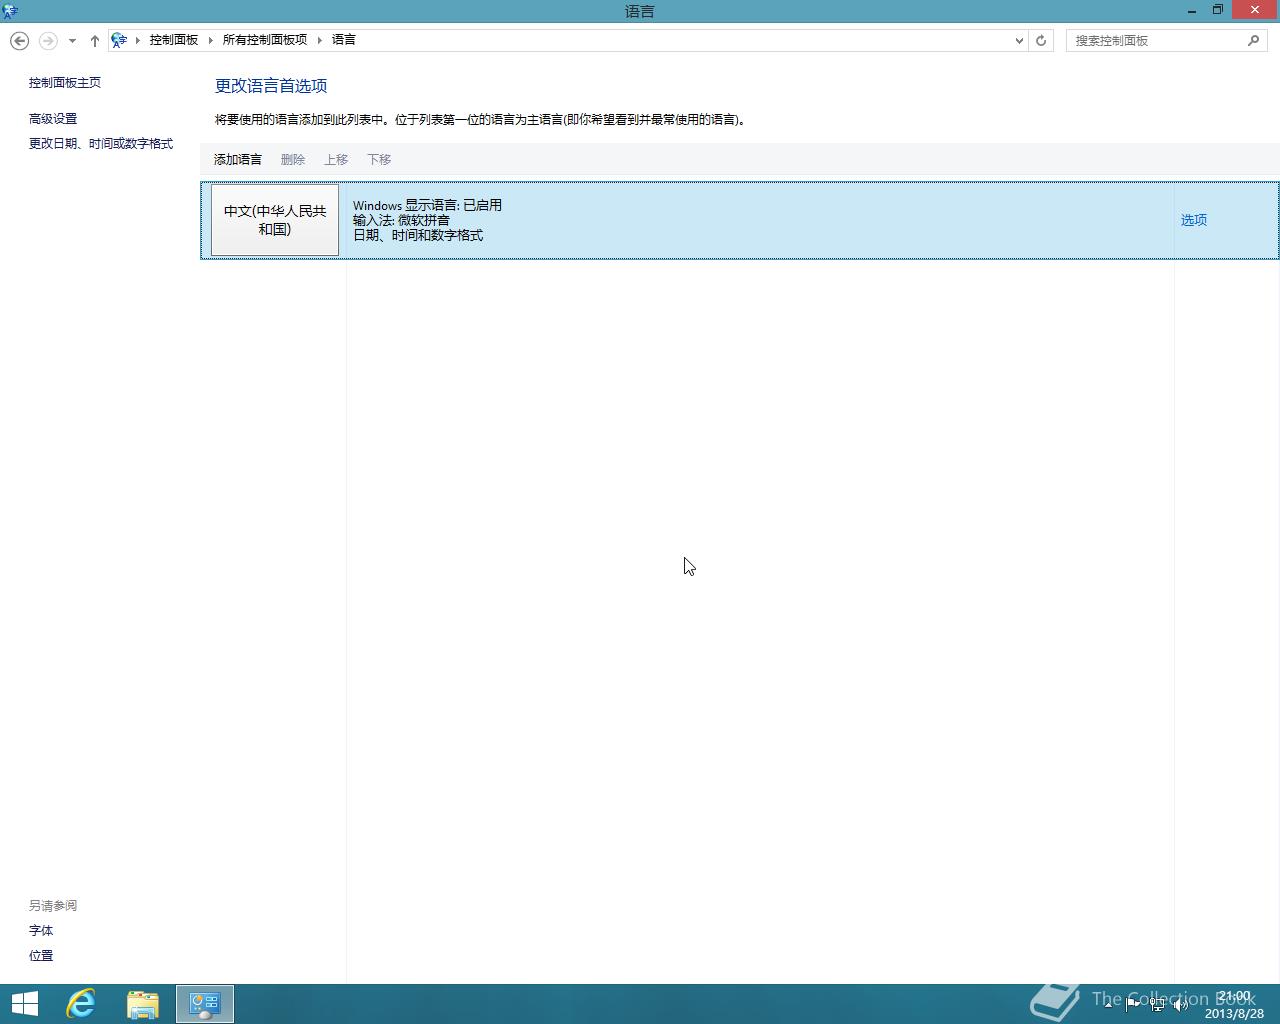1280x1024 pixels.
Task: Minimize the 语言 window
Action: (1192, 11)
